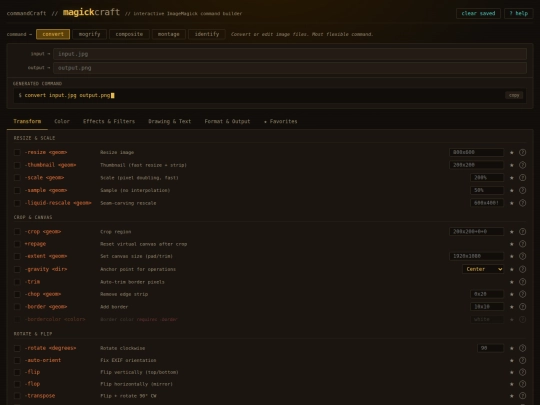Viewport: 540px width, 405px height.
Task: Copy the generated command
Action: (514, 95)
